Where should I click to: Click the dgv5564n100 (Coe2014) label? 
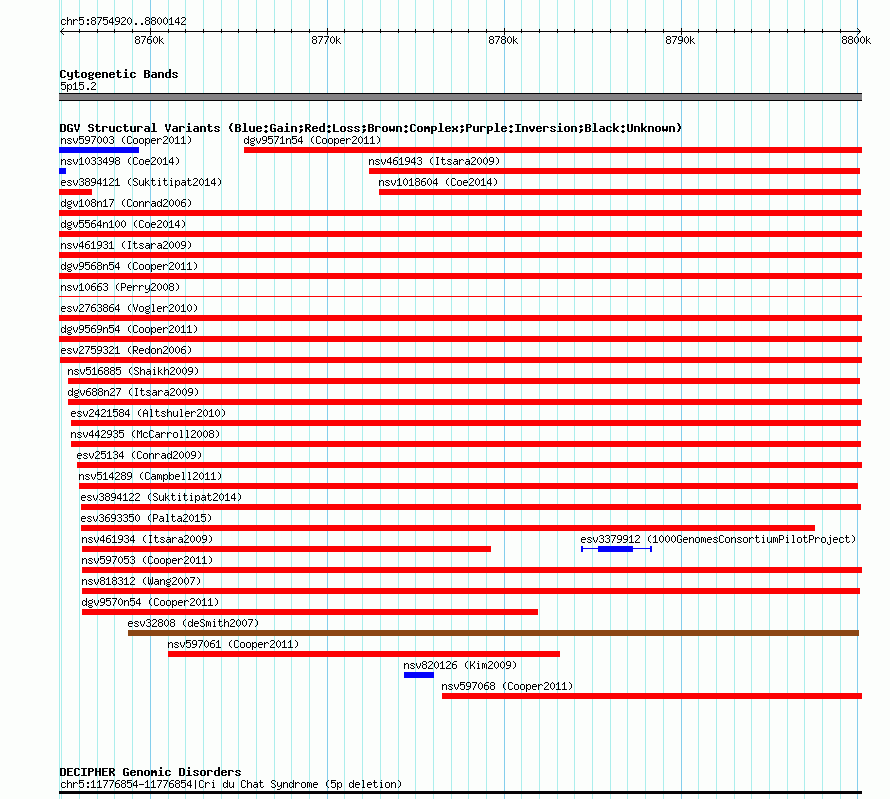click(x=123, y=224)
